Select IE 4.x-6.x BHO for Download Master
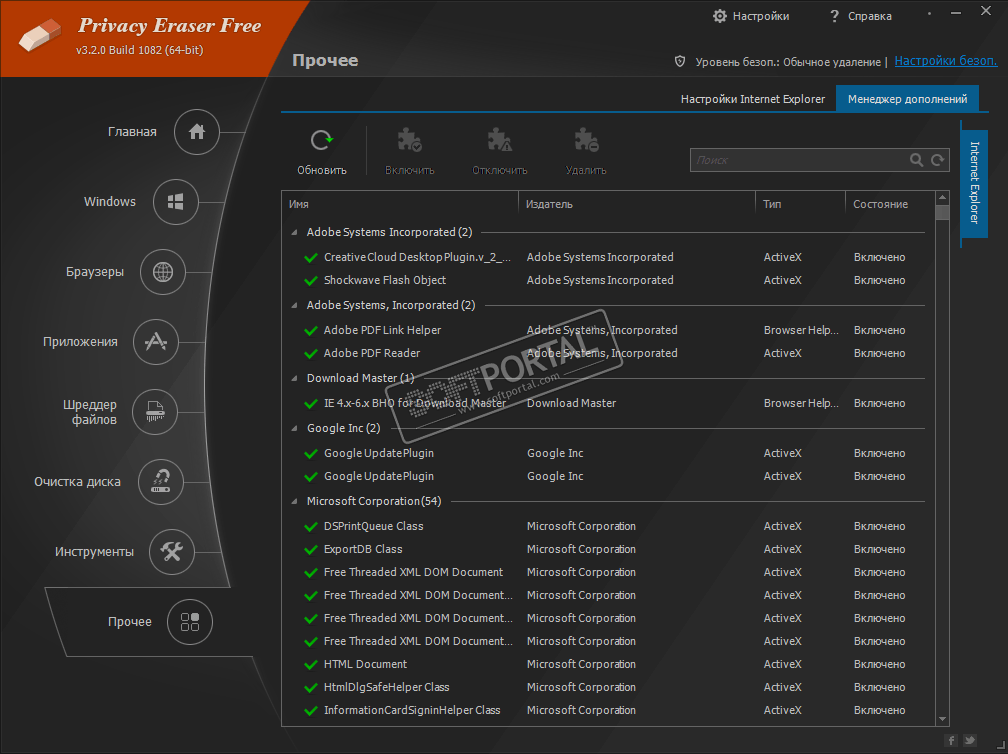This screenshot has width=1008, height=754. [x=609, y=404]
